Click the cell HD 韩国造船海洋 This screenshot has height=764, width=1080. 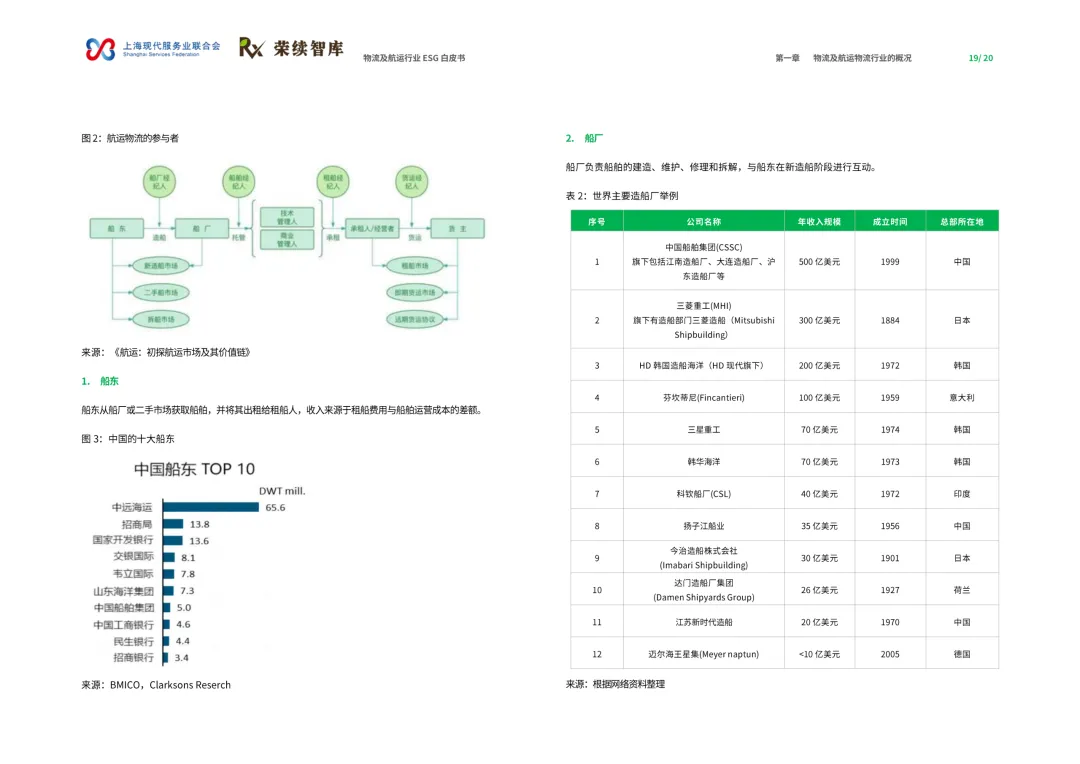(703, 365)
